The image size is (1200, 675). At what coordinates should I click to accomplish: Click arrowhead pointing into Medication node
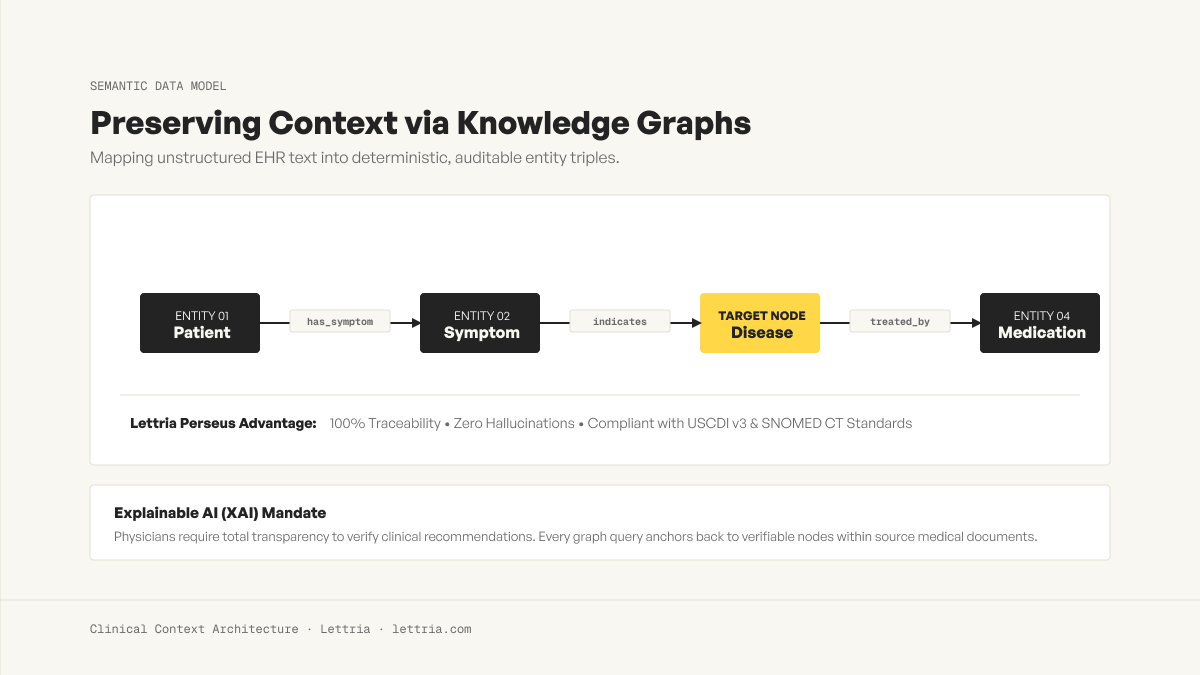pos(974,323)
